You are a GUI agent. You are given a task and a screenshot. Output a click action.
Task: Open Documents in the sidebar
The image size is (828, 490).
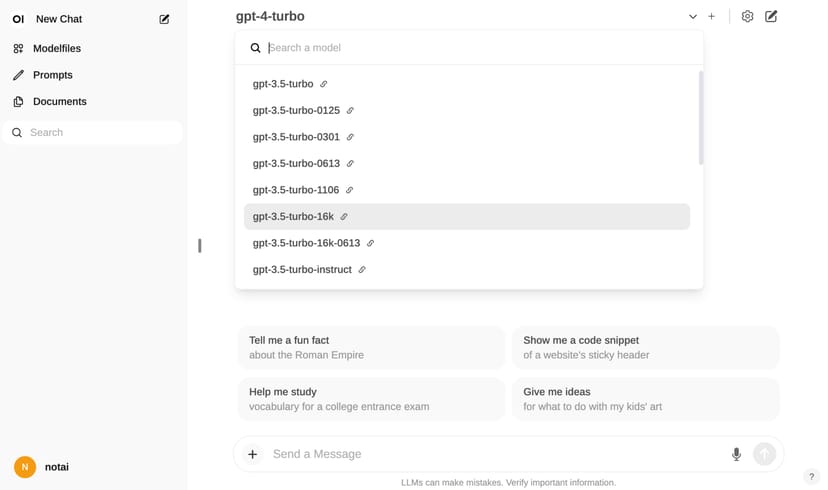(x=59, y=101)
